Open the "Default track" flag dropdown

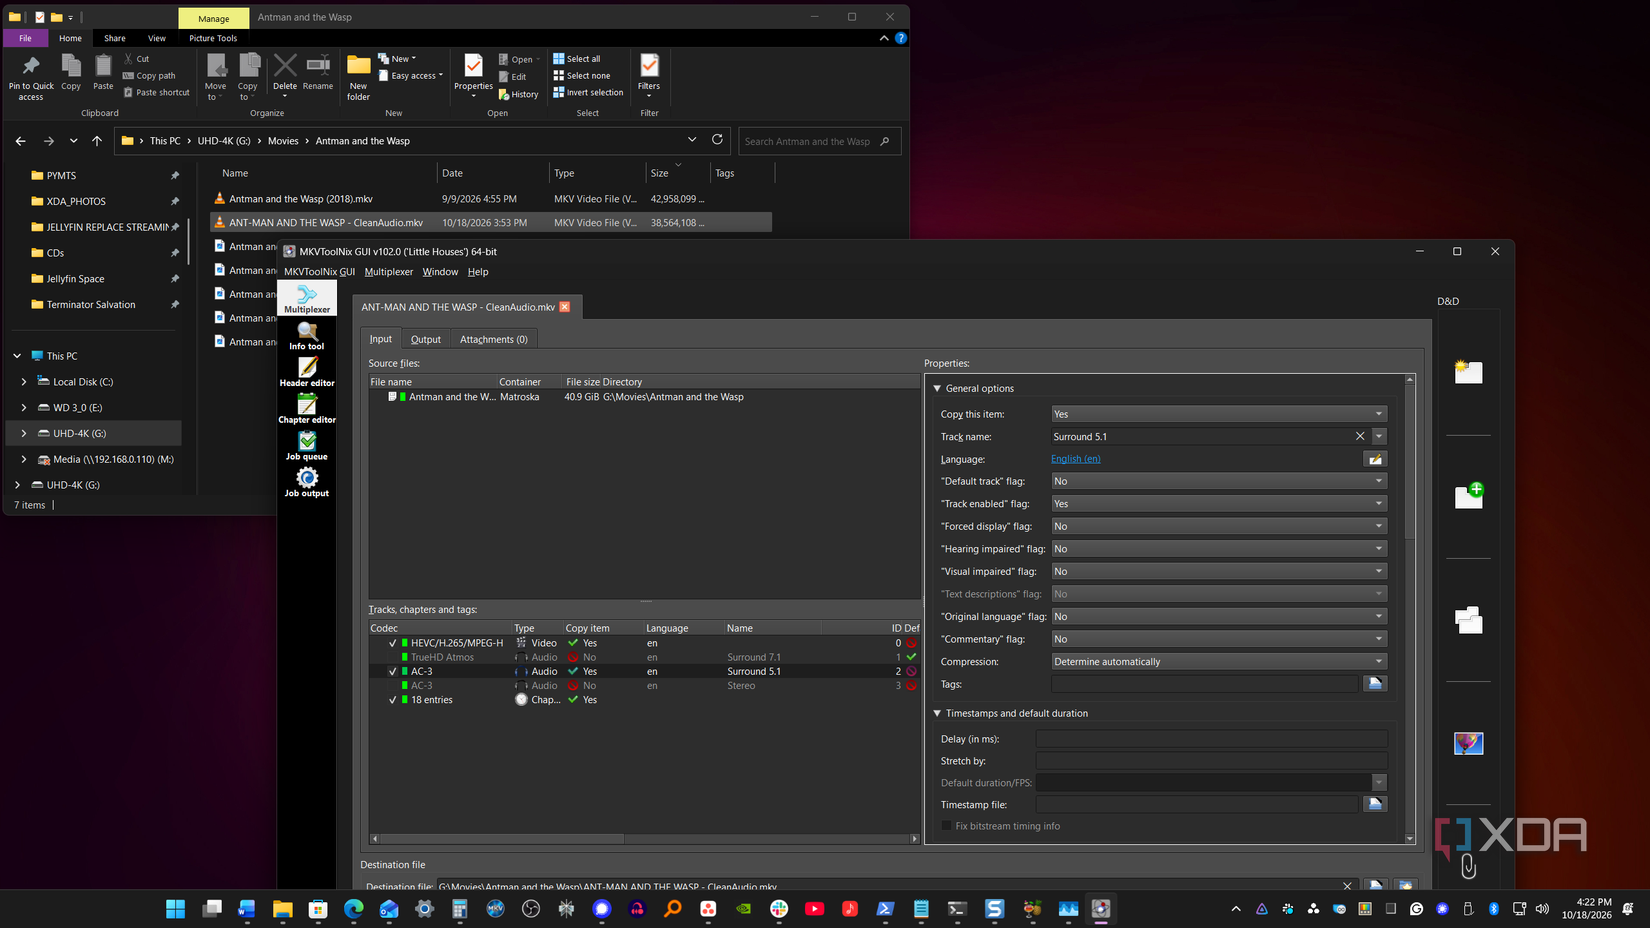click(1219, 481)
